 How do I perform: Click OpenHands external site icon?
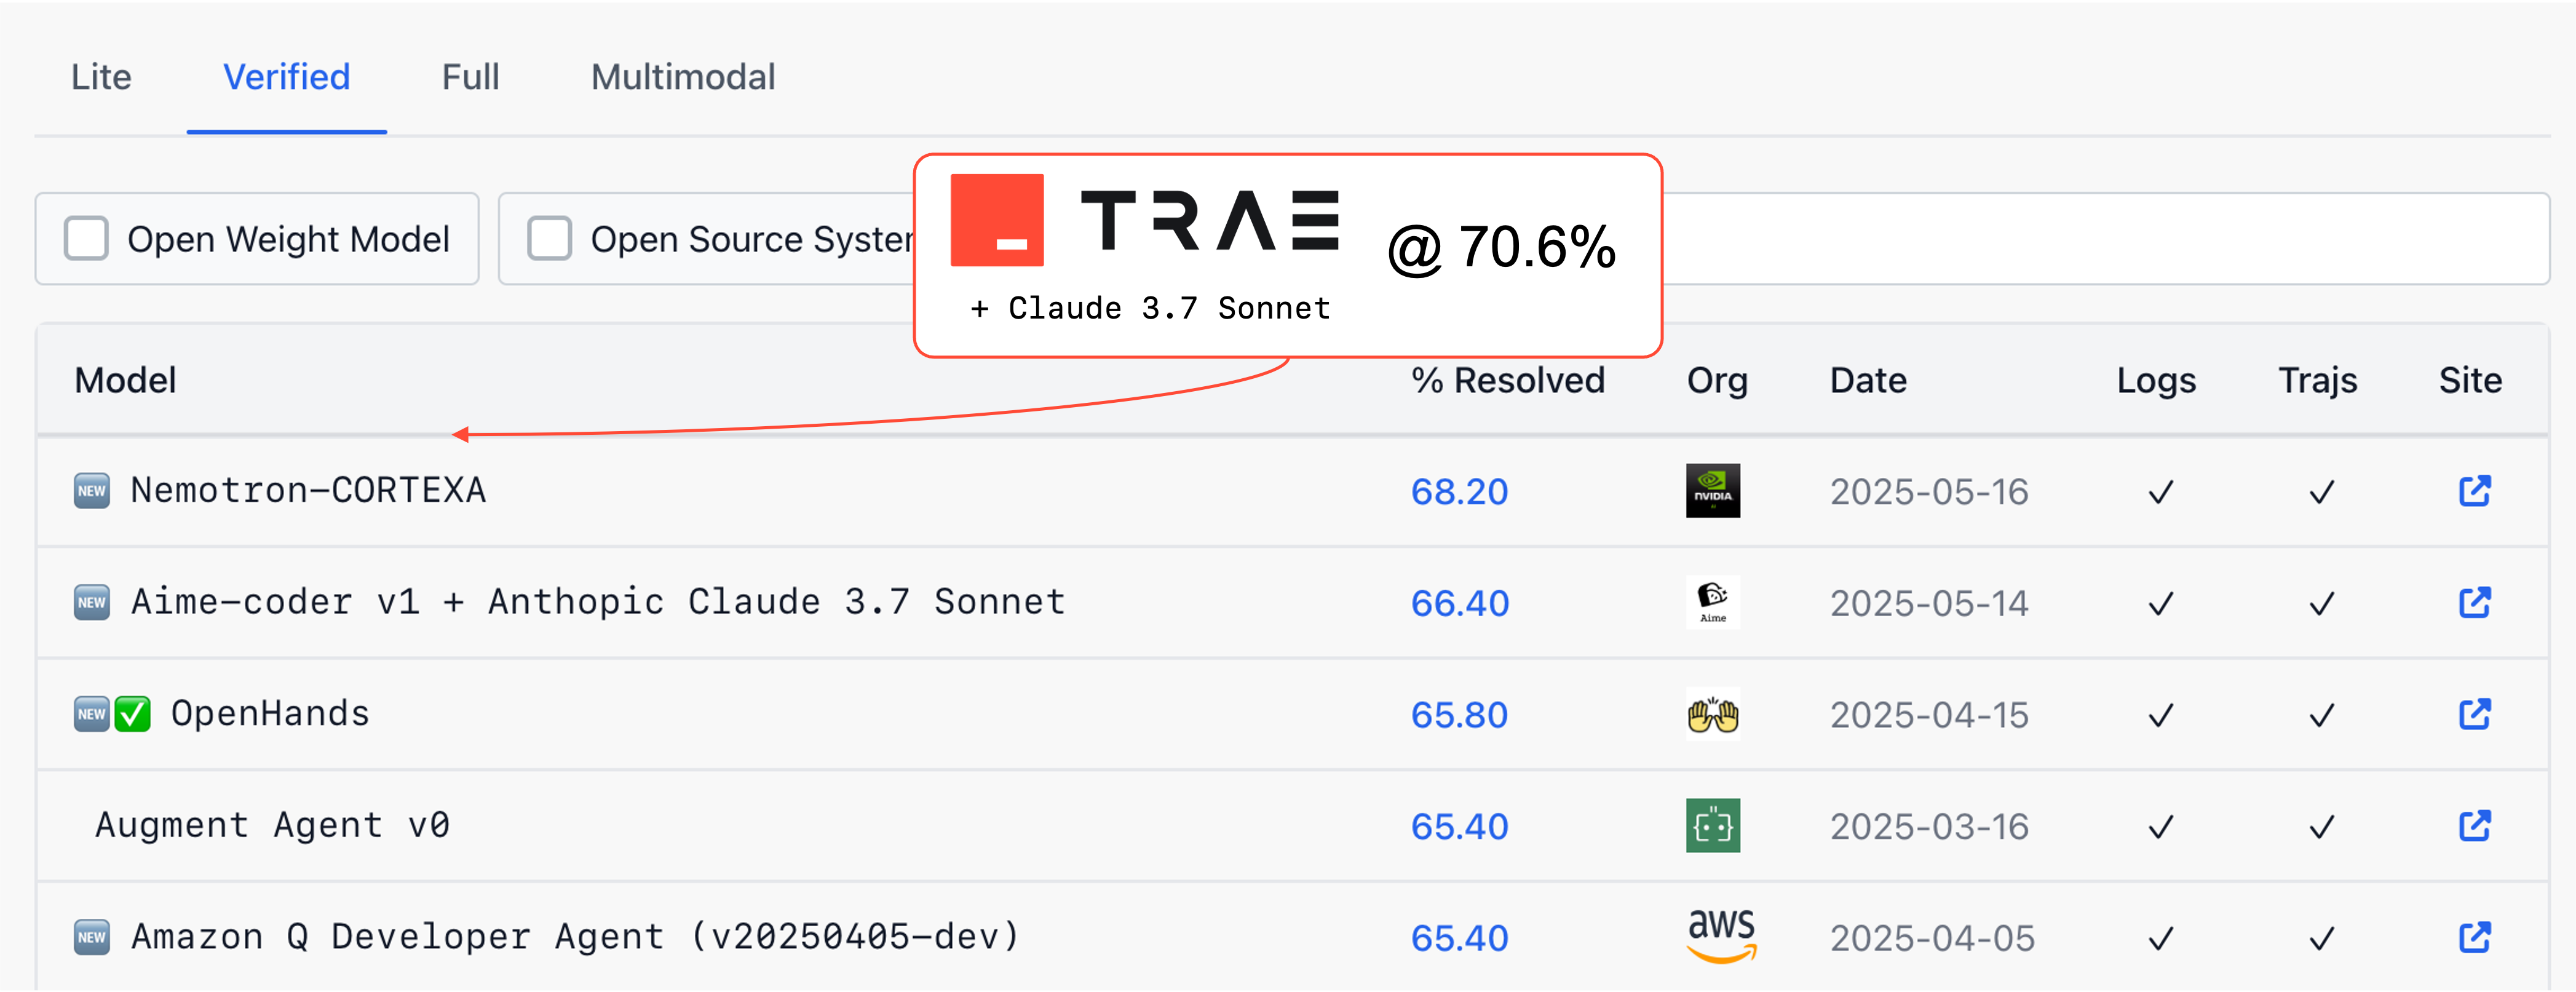click(2474, 714)
